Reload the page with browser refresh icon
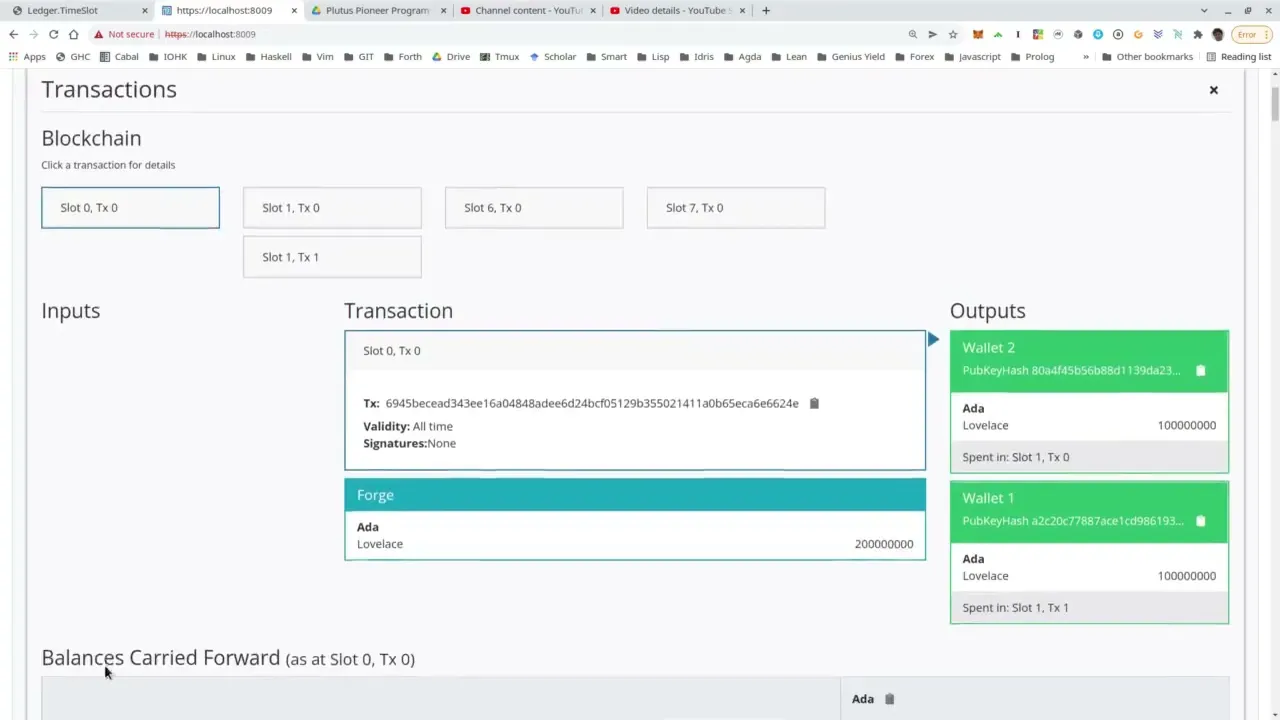This screenshot has height=720, width=1280. point(53,34)
